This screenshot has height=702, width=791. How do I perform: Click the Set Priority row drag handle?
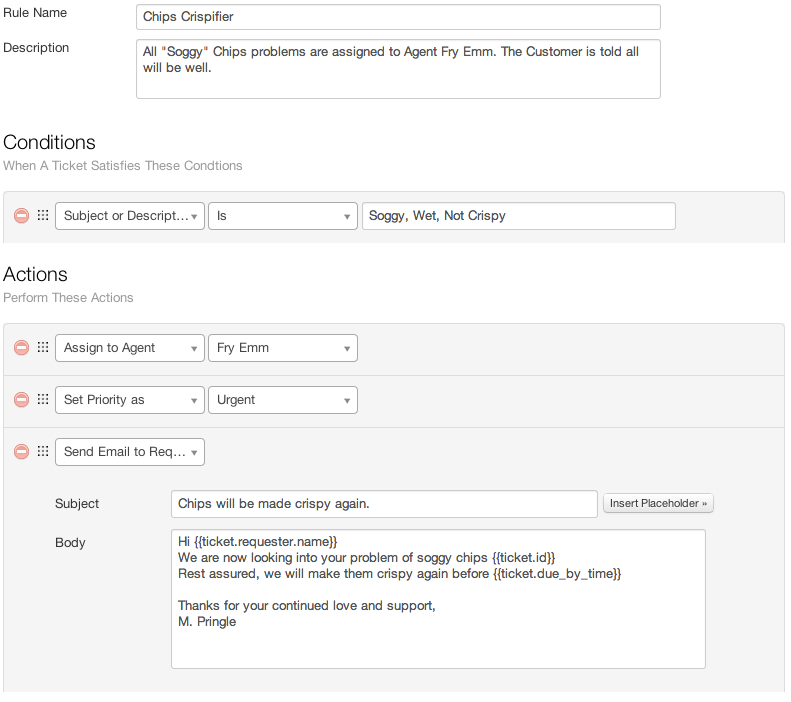point(43,400)
